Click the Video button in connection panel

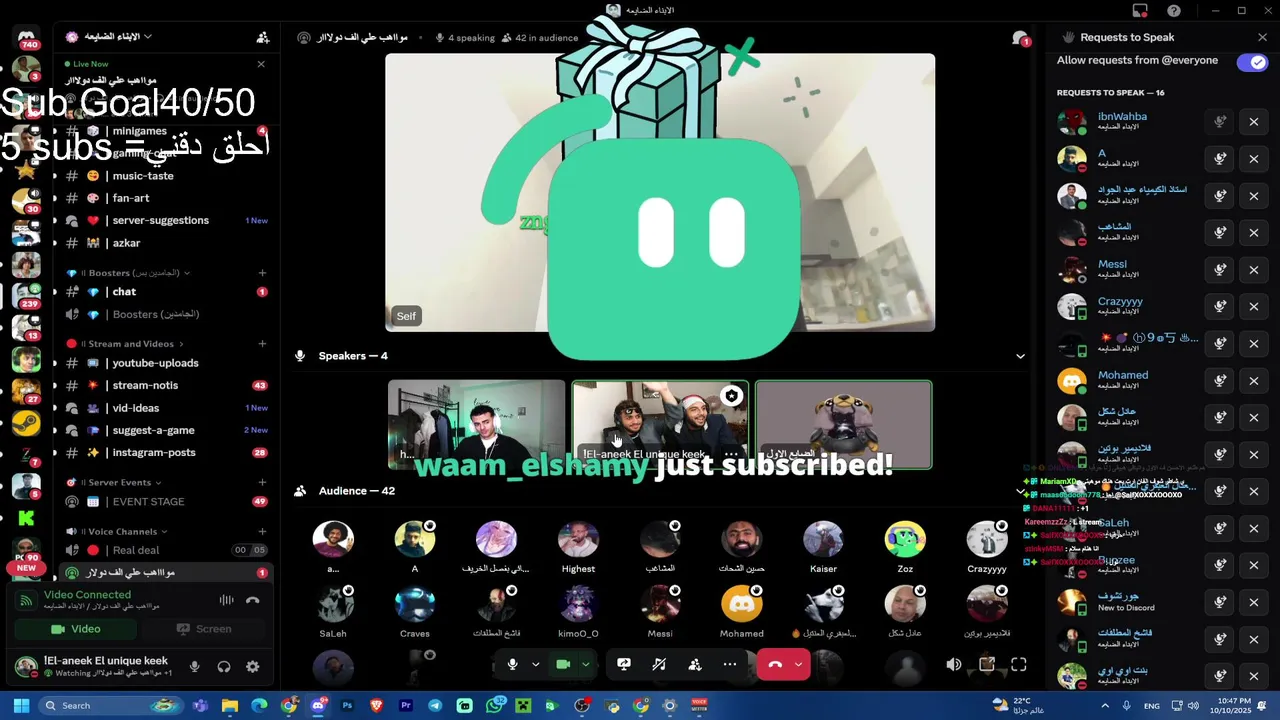pyautogui.click(x=76, y=629)
